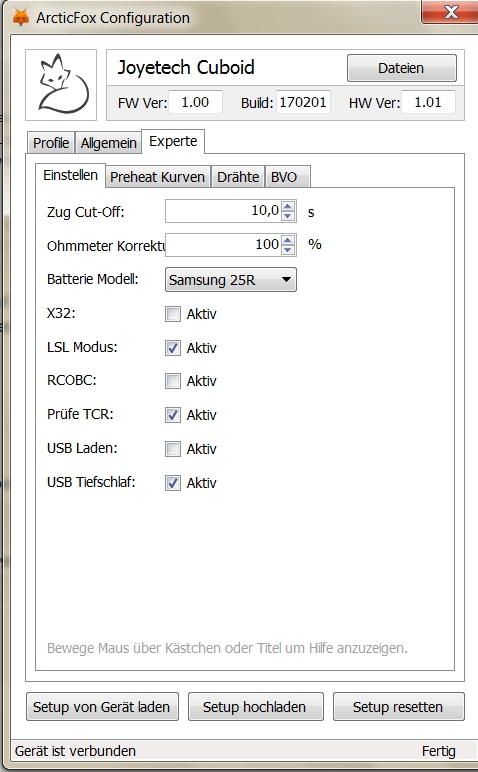Image resolution: width=478 pixels, height=772 pixels.
Task: Open the Drähte sub-tab
Action: [238, 177]
